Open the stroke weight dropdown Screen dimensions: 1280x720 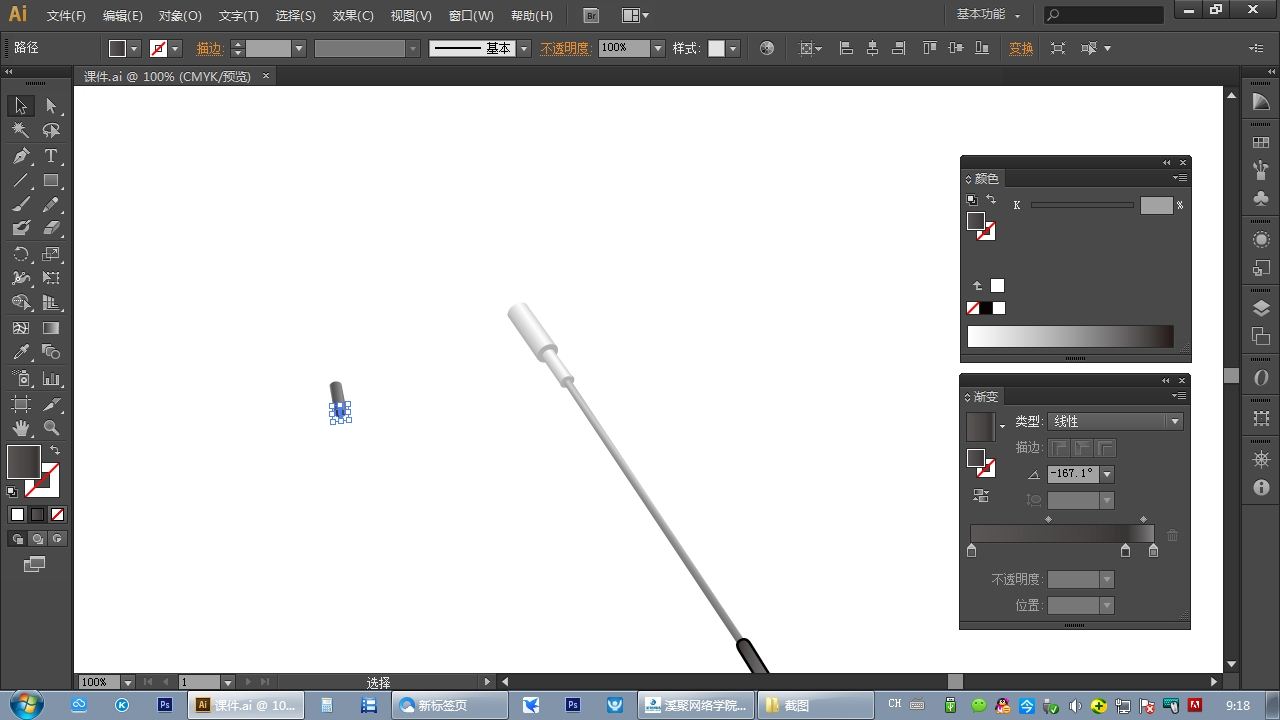click(298, 48)
